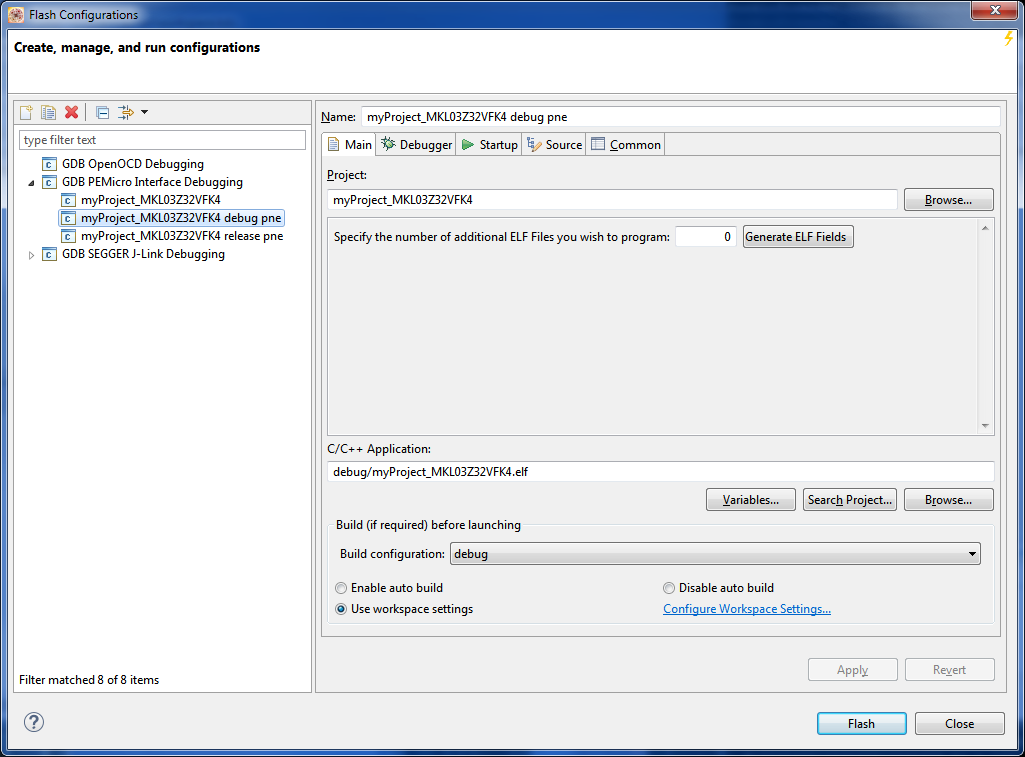The image size is (1025, 757).
Task: Click the Collapse All icon
Action: point(102,112)
